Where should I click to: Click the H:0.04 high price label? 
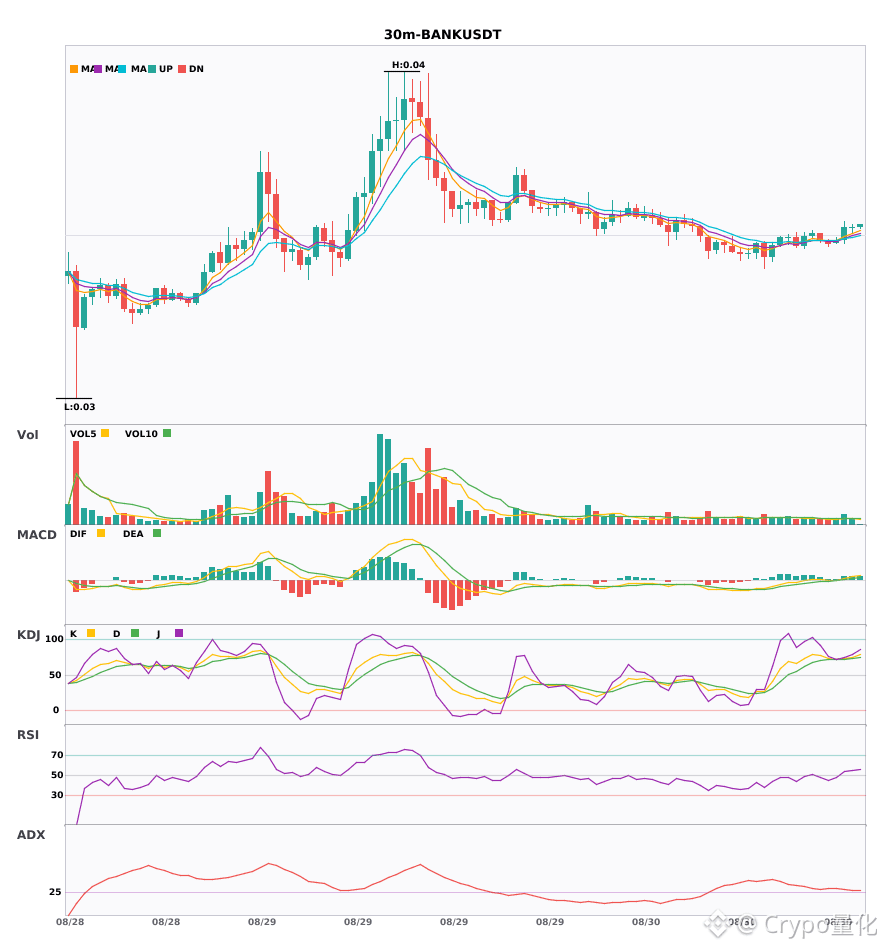point(408,65)
